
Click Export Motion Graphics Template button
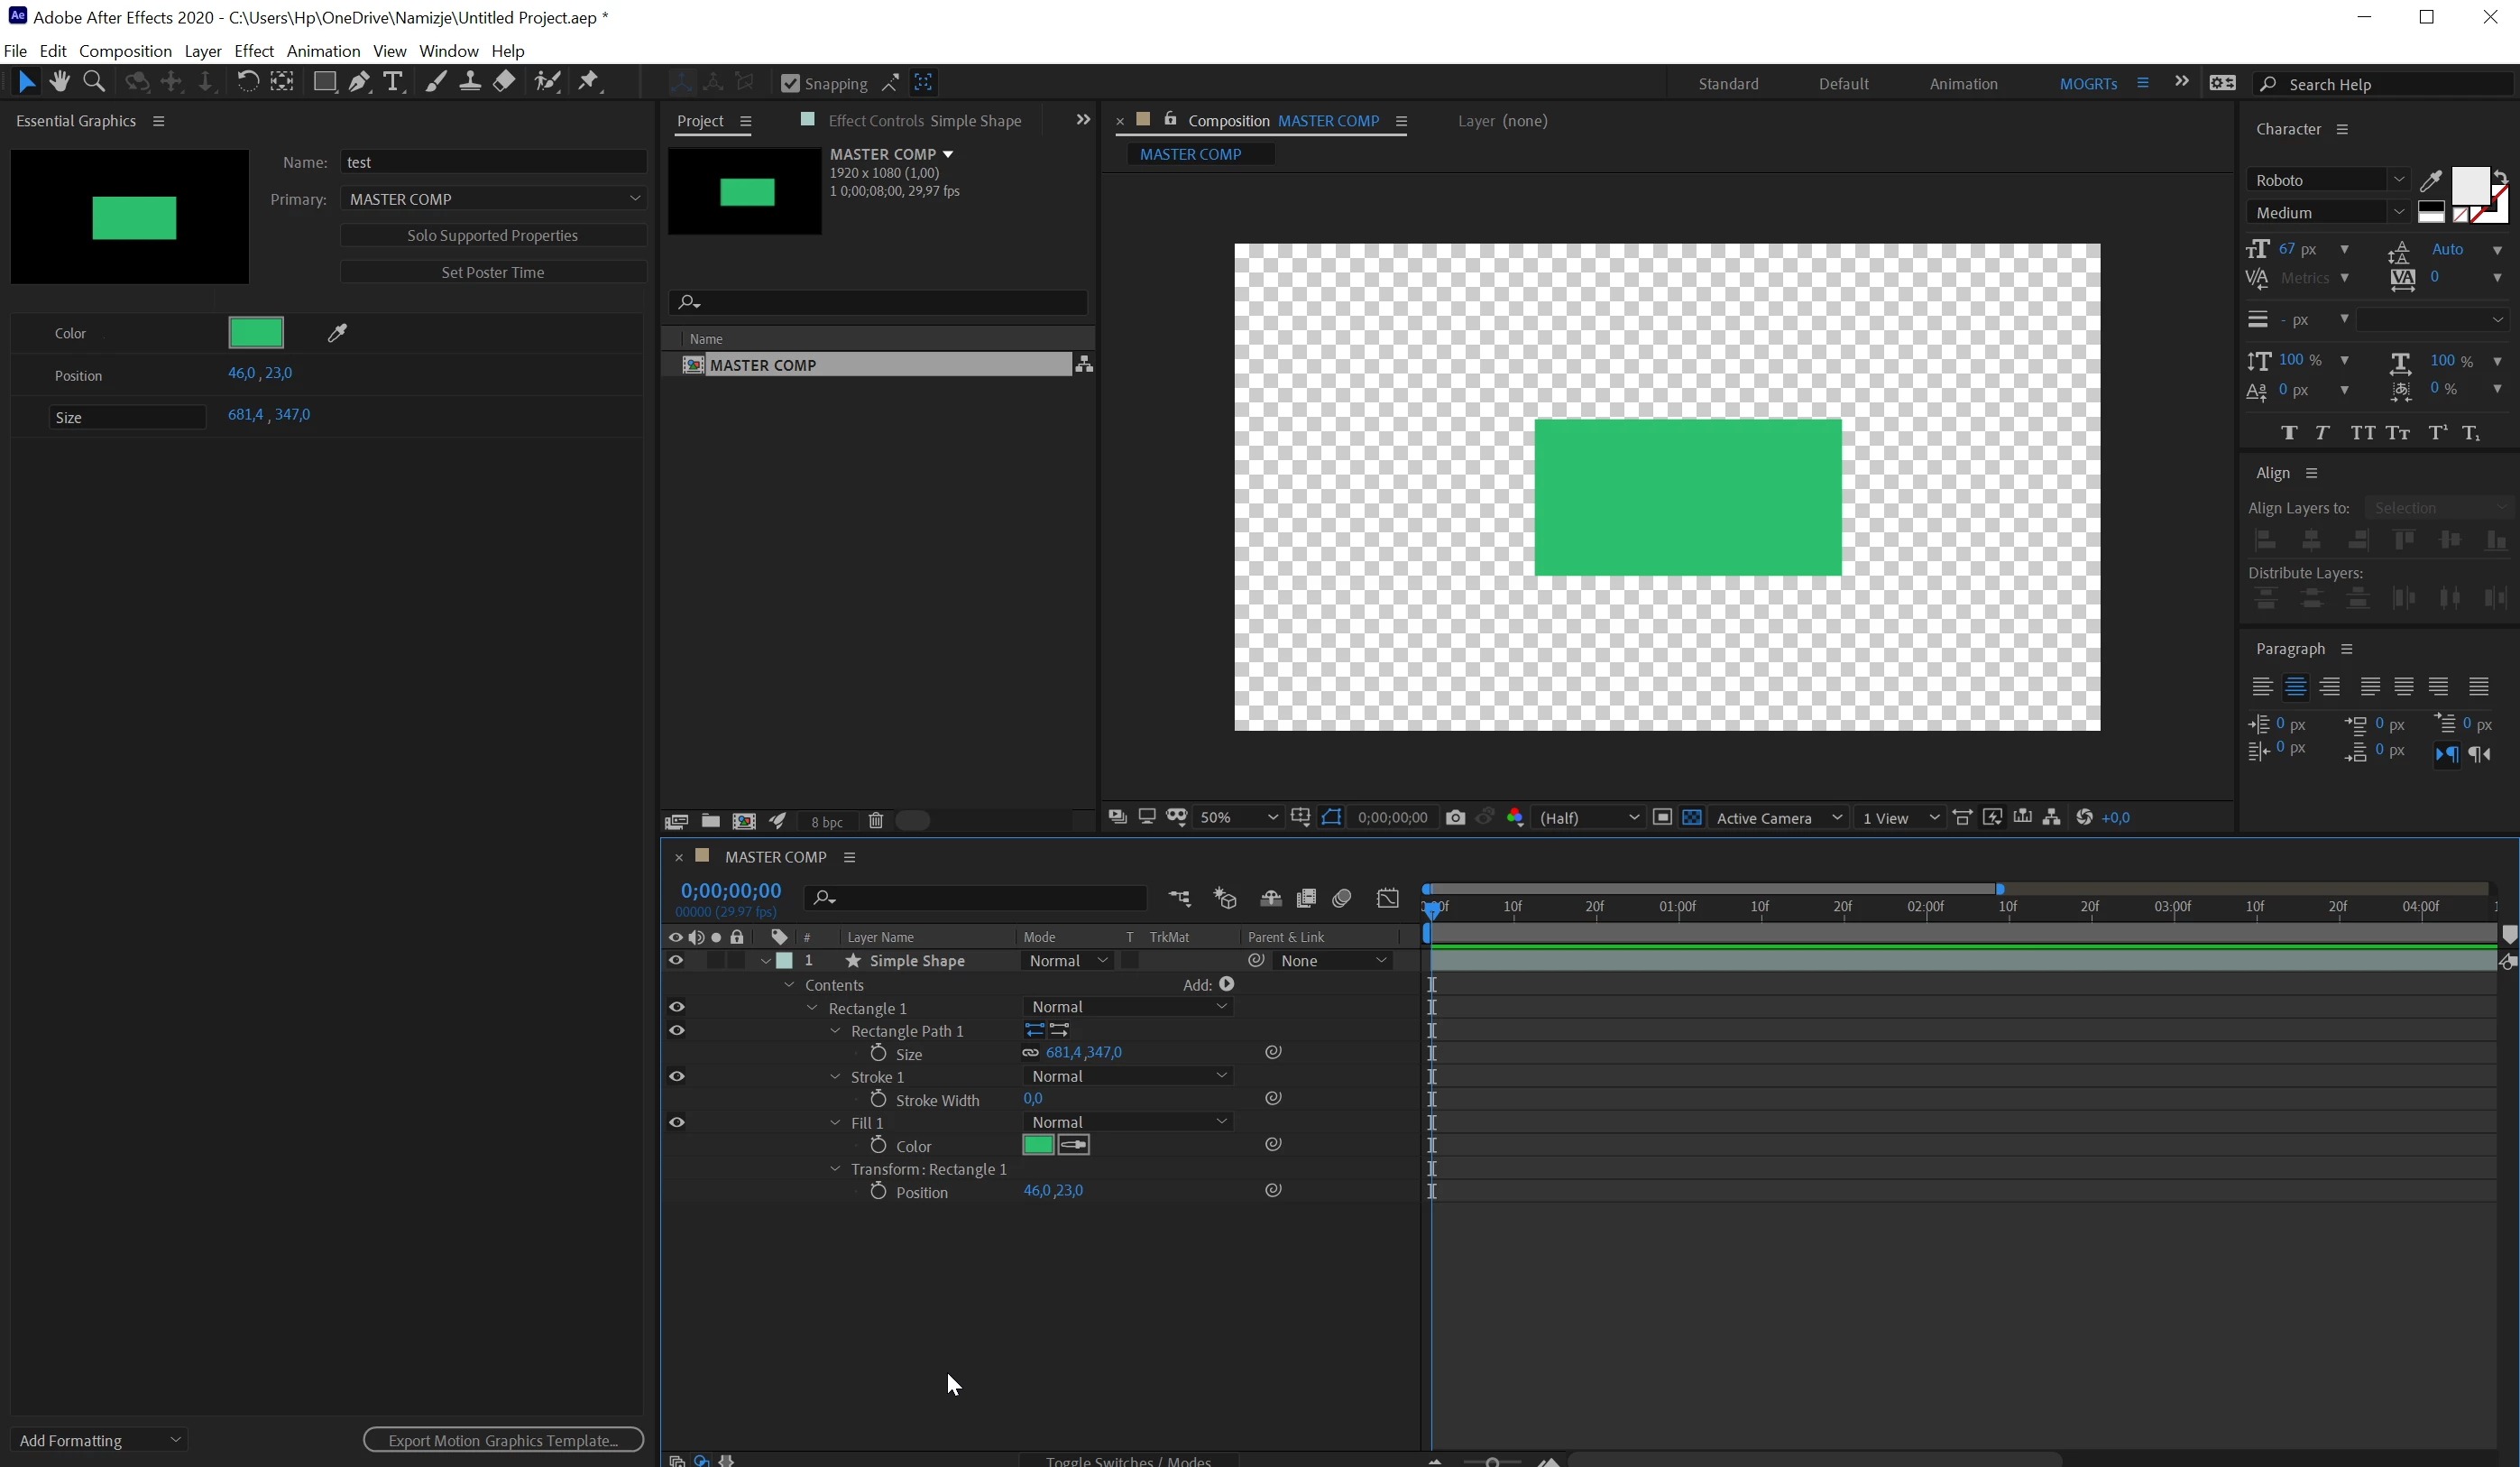(x=503, y=1440)
